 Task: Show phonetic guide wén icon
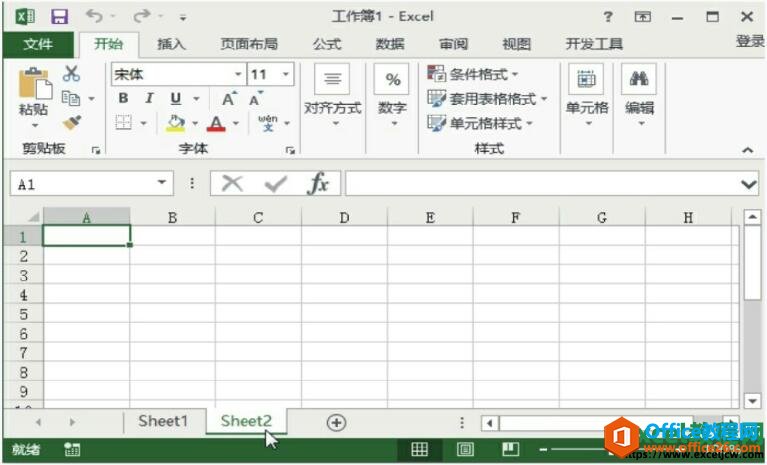point(268,122)
